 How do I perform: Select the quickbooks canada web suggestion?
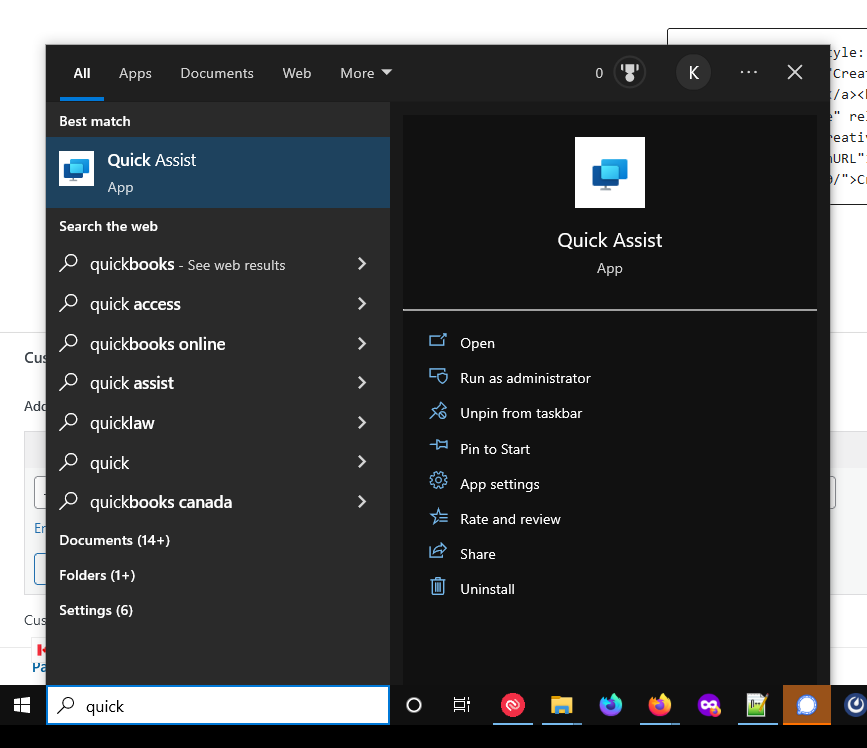pyautogui.click(x=218, y=502)
